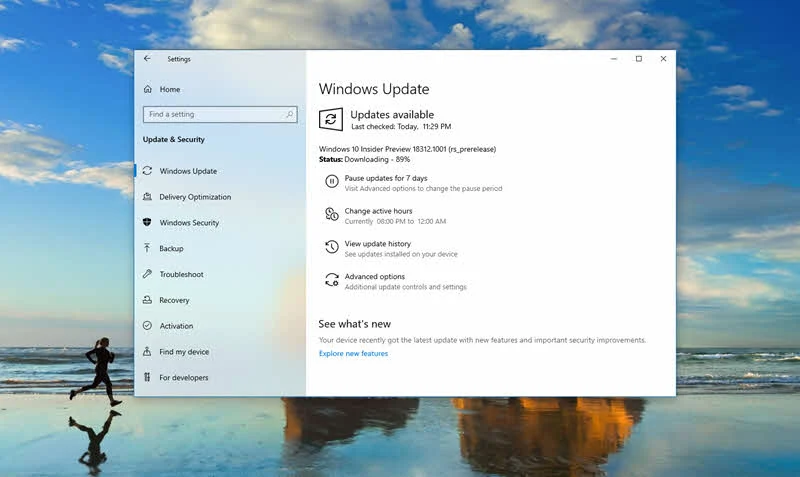This screenshot has height=477, width=800.
Task: Click the Update & Security heading
Action: (173, 139)
